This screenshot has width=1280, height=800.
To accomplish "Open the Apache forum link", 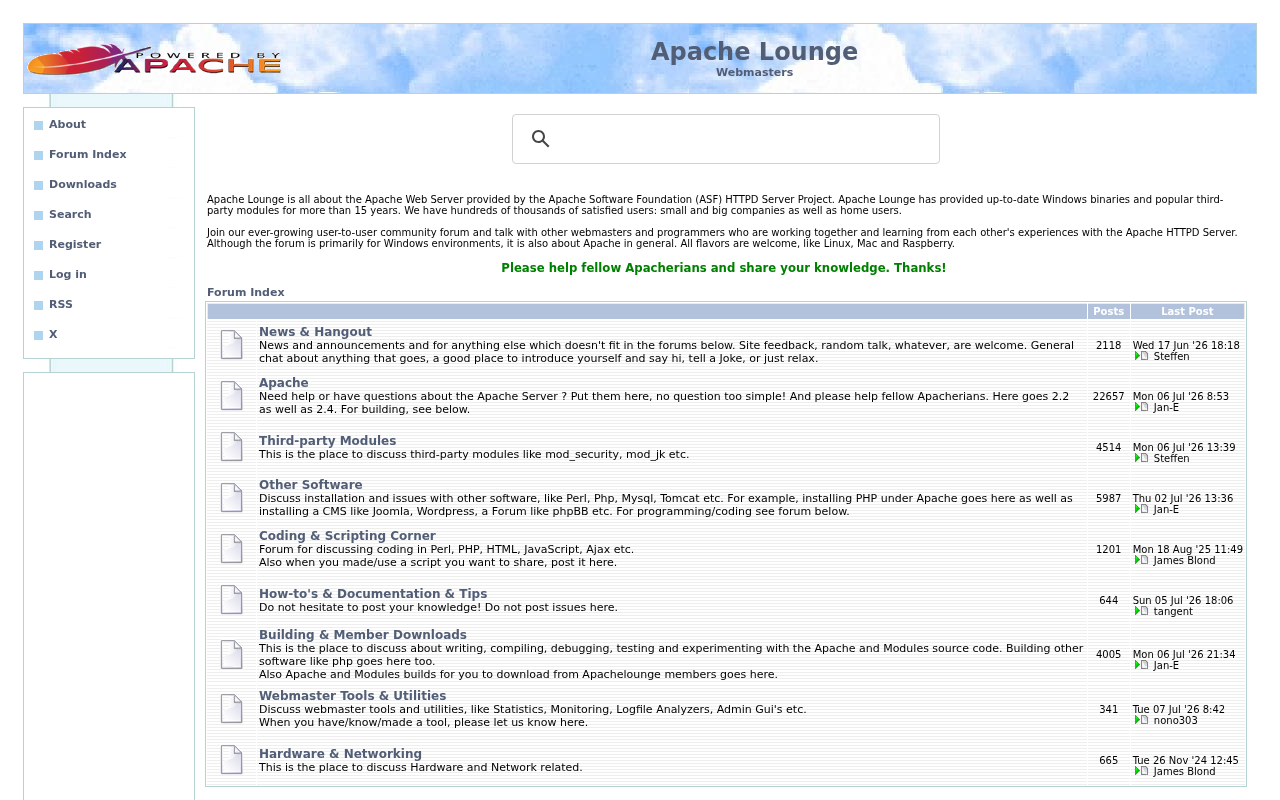I will (284, 383).
